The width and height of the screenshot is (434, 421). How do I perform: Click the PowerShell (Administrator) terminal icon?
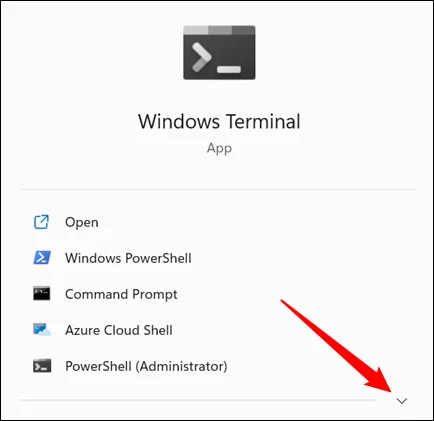click(42, 365)
